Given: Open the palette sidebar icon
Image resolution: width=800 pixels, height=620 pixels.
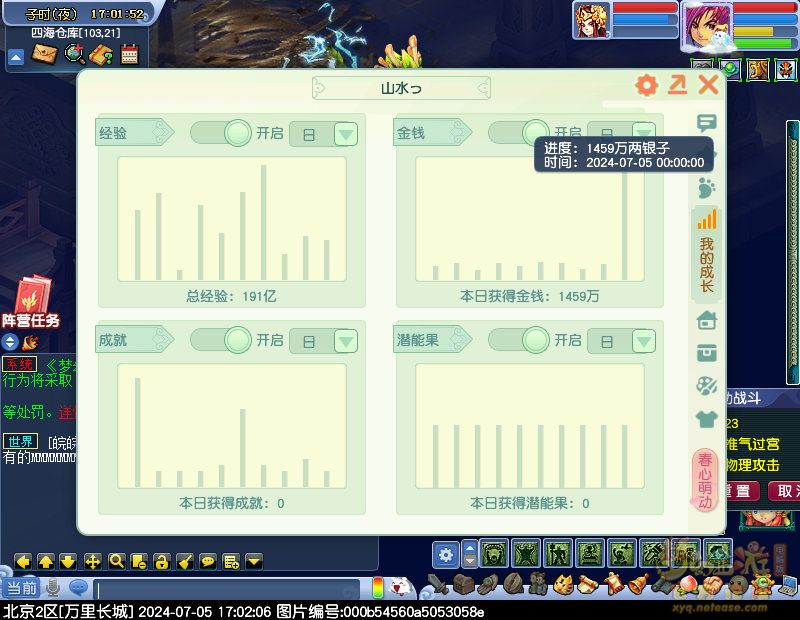Looking at the screenshot, I should pos(707,386).
